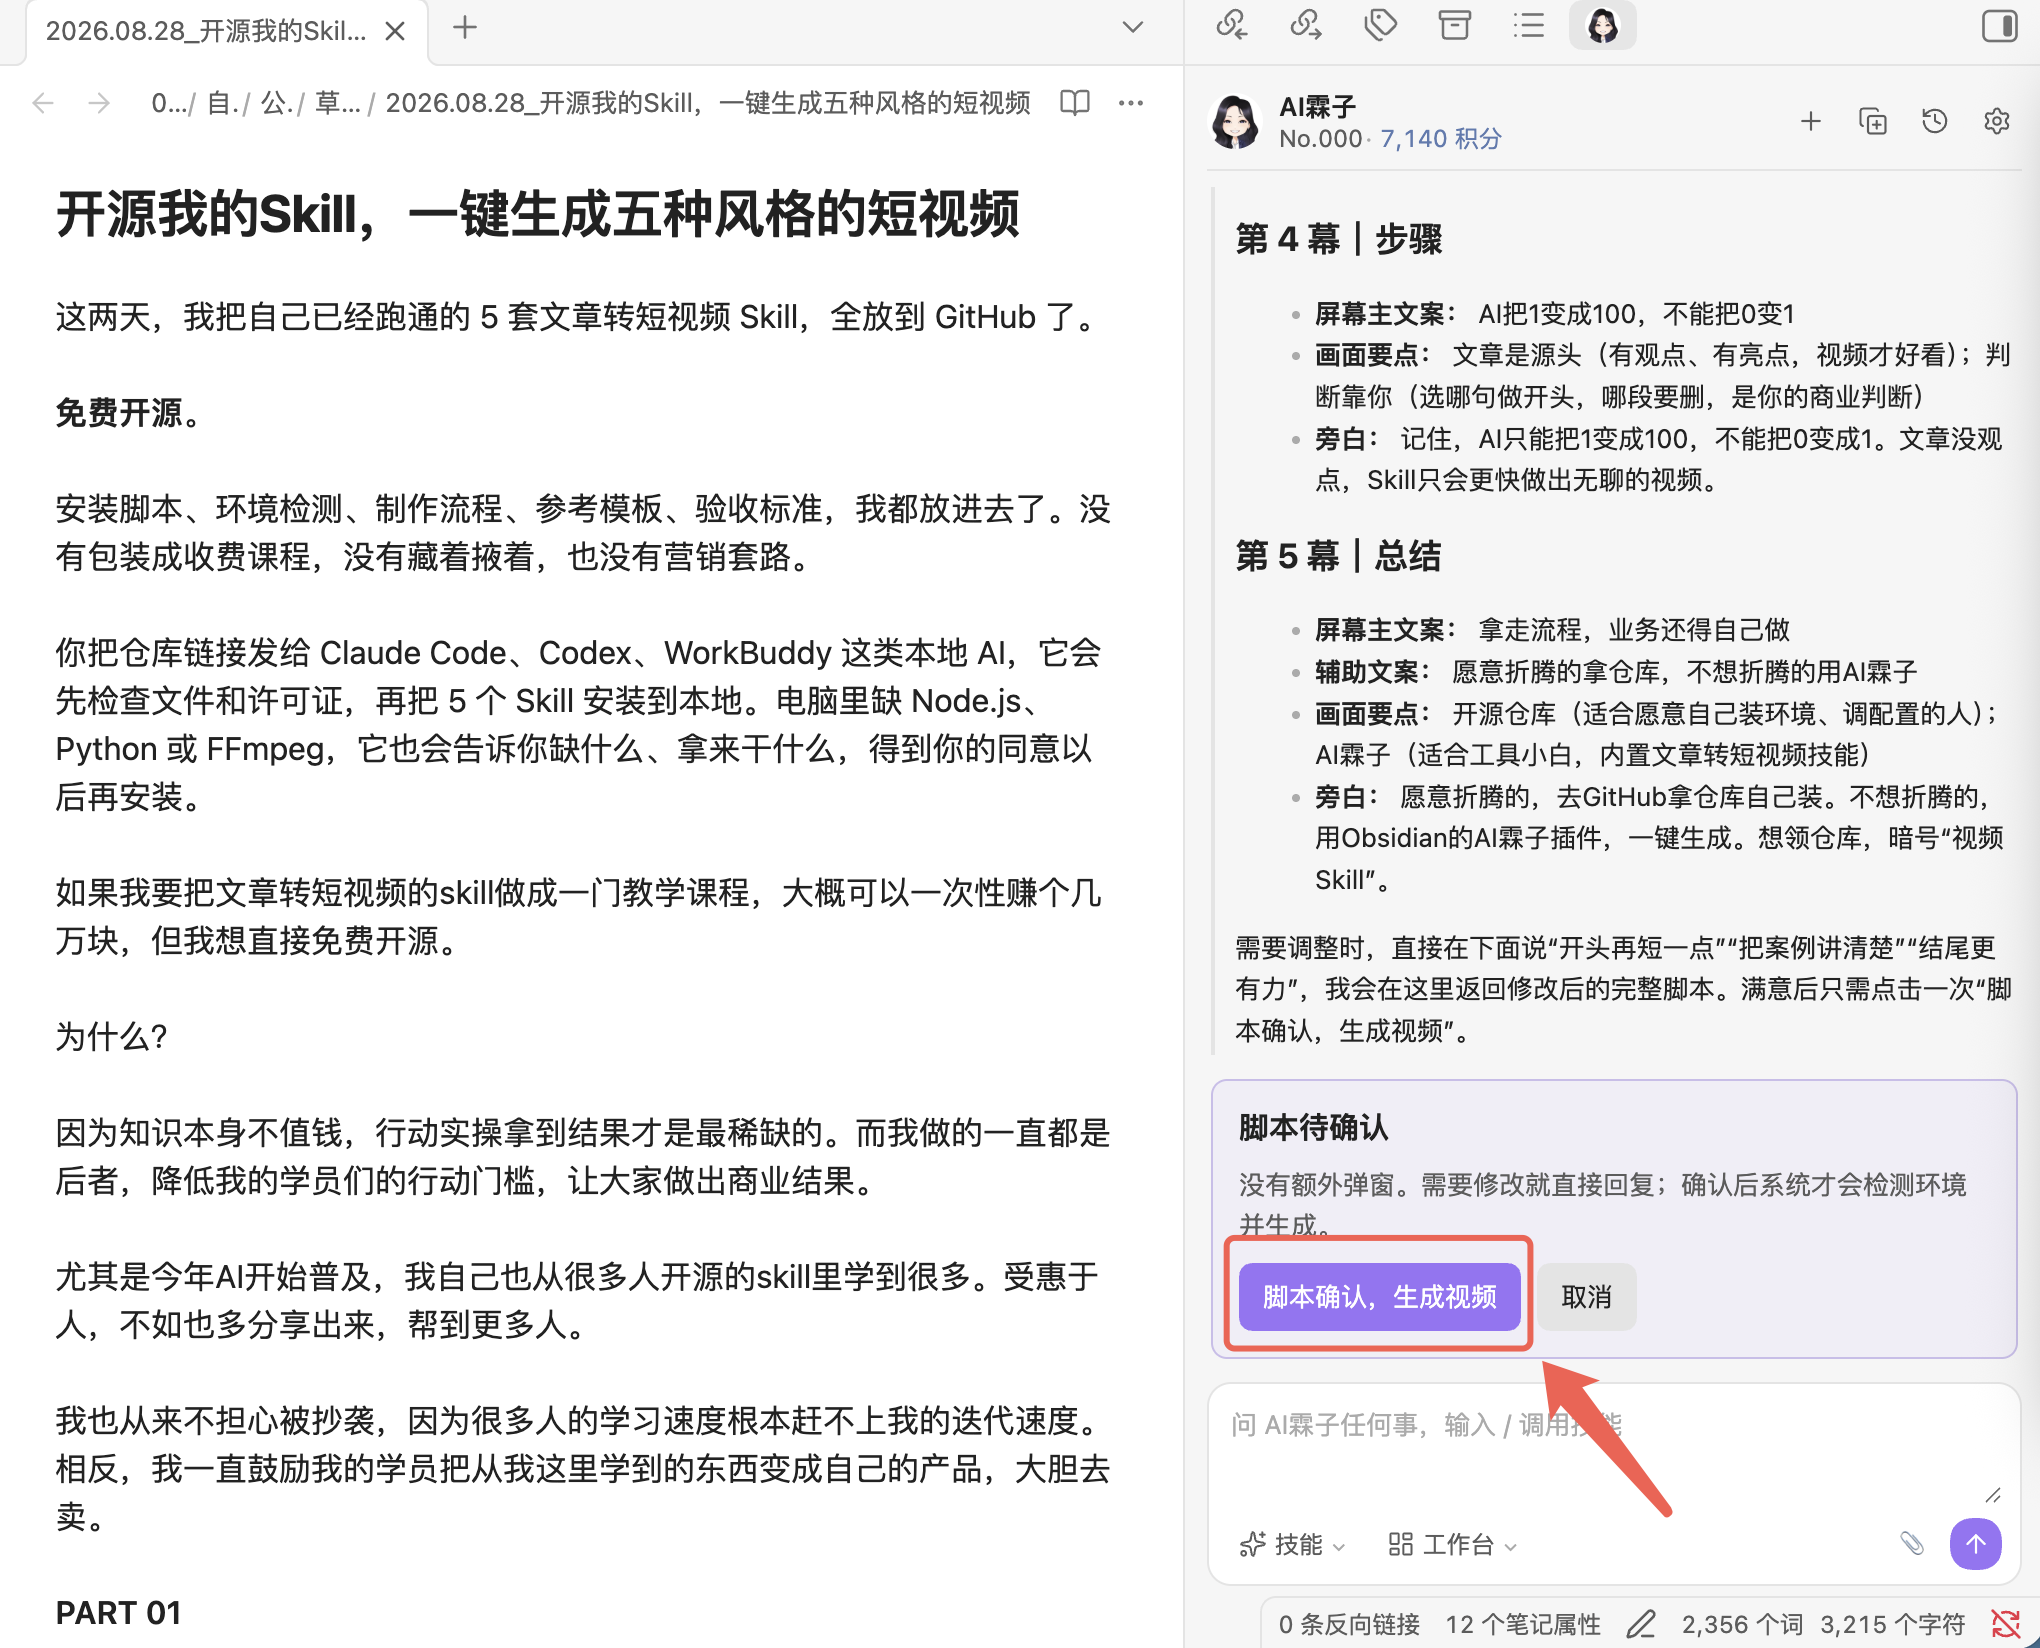
Task: Open the 12 个笔记属性 status item
Action: [1523, 1624]
